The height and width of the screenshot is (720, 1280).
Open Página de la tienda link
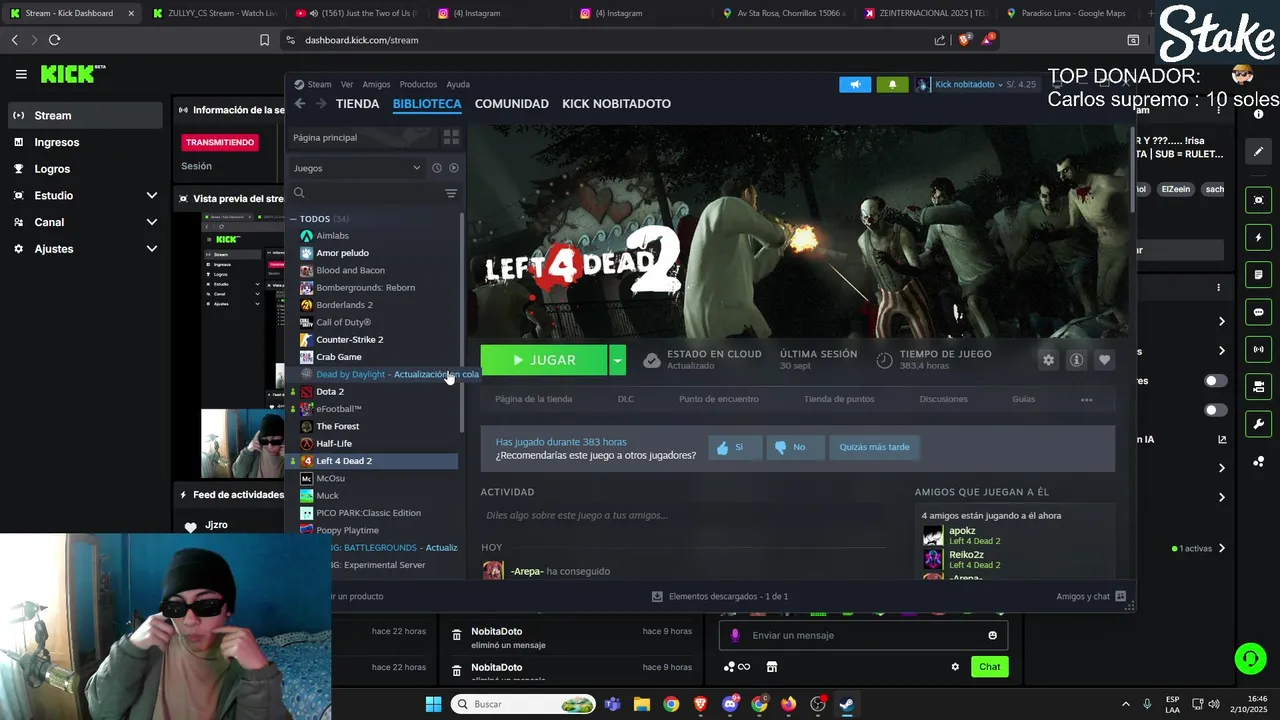(x=533, y=399)
